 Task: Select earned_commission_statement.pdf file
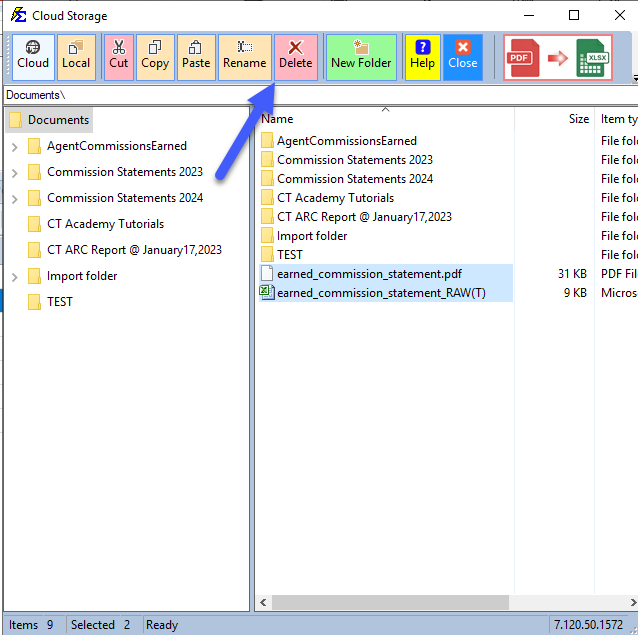point(369,274)
